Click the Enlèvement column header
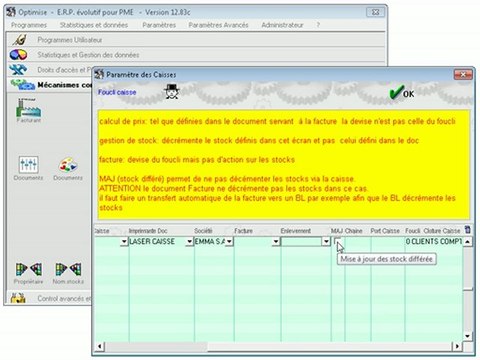 coord(296,231)
